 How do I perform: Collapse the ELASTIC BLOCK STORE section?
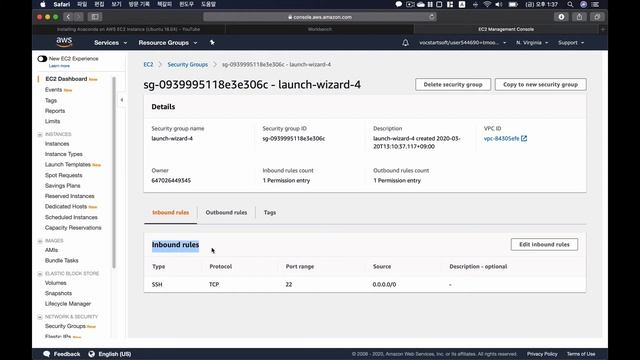point(40,273)
